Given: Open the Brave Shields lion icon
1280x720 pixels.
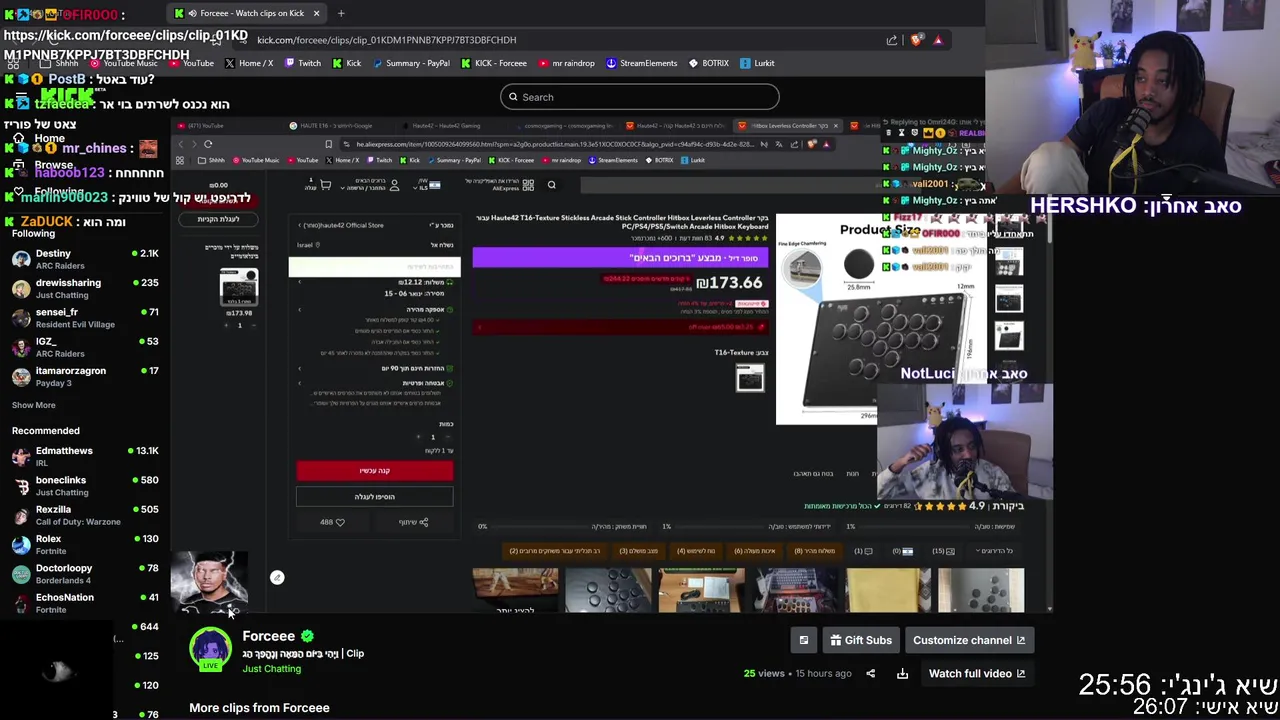Looking at the screenshot, I should pyautogui.click(x=916, y=40).
